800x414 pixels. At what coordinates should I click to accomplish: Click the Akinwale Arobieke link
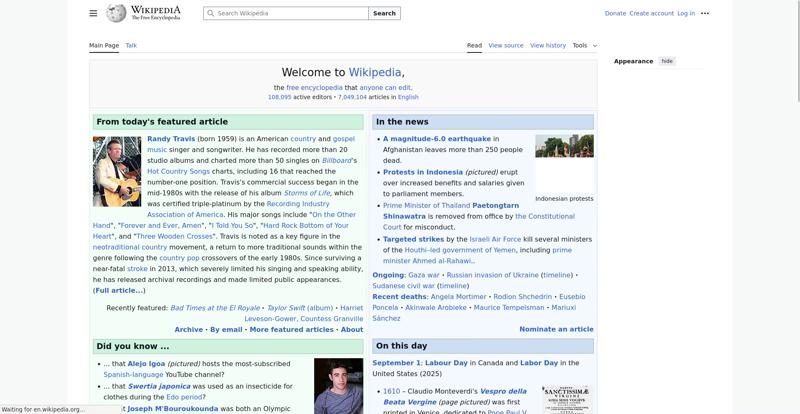436,307
